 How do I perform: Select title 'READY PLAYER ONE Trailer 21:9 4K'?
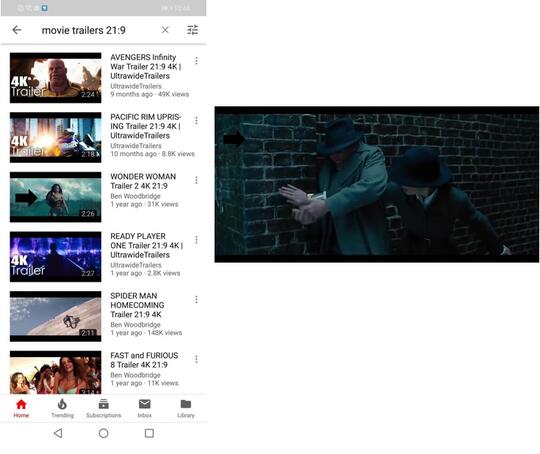[x=146, y=245]
